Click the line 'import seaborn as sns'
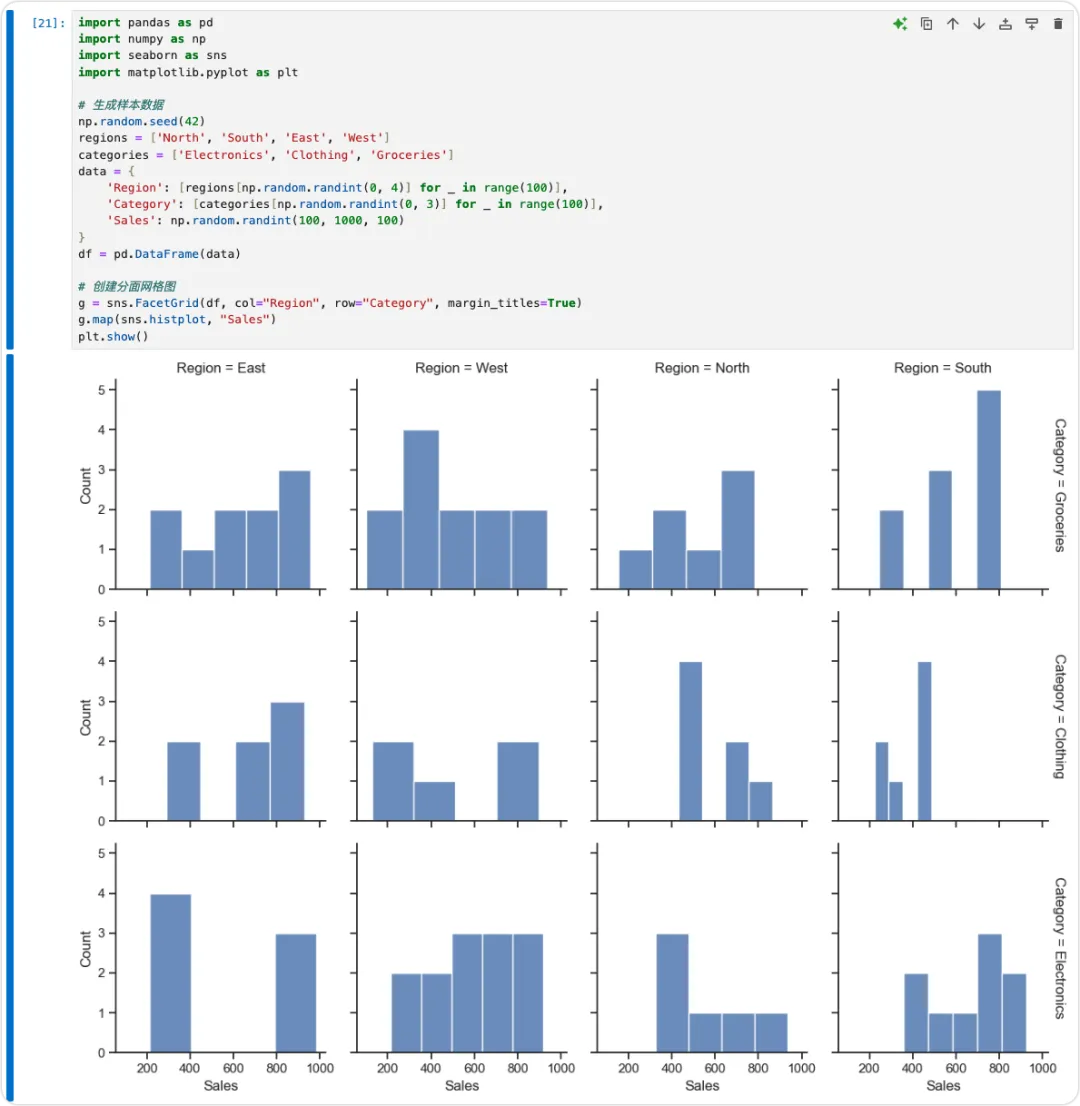The width and height of the screenshot is (1080, 1106). click(152, 55)
